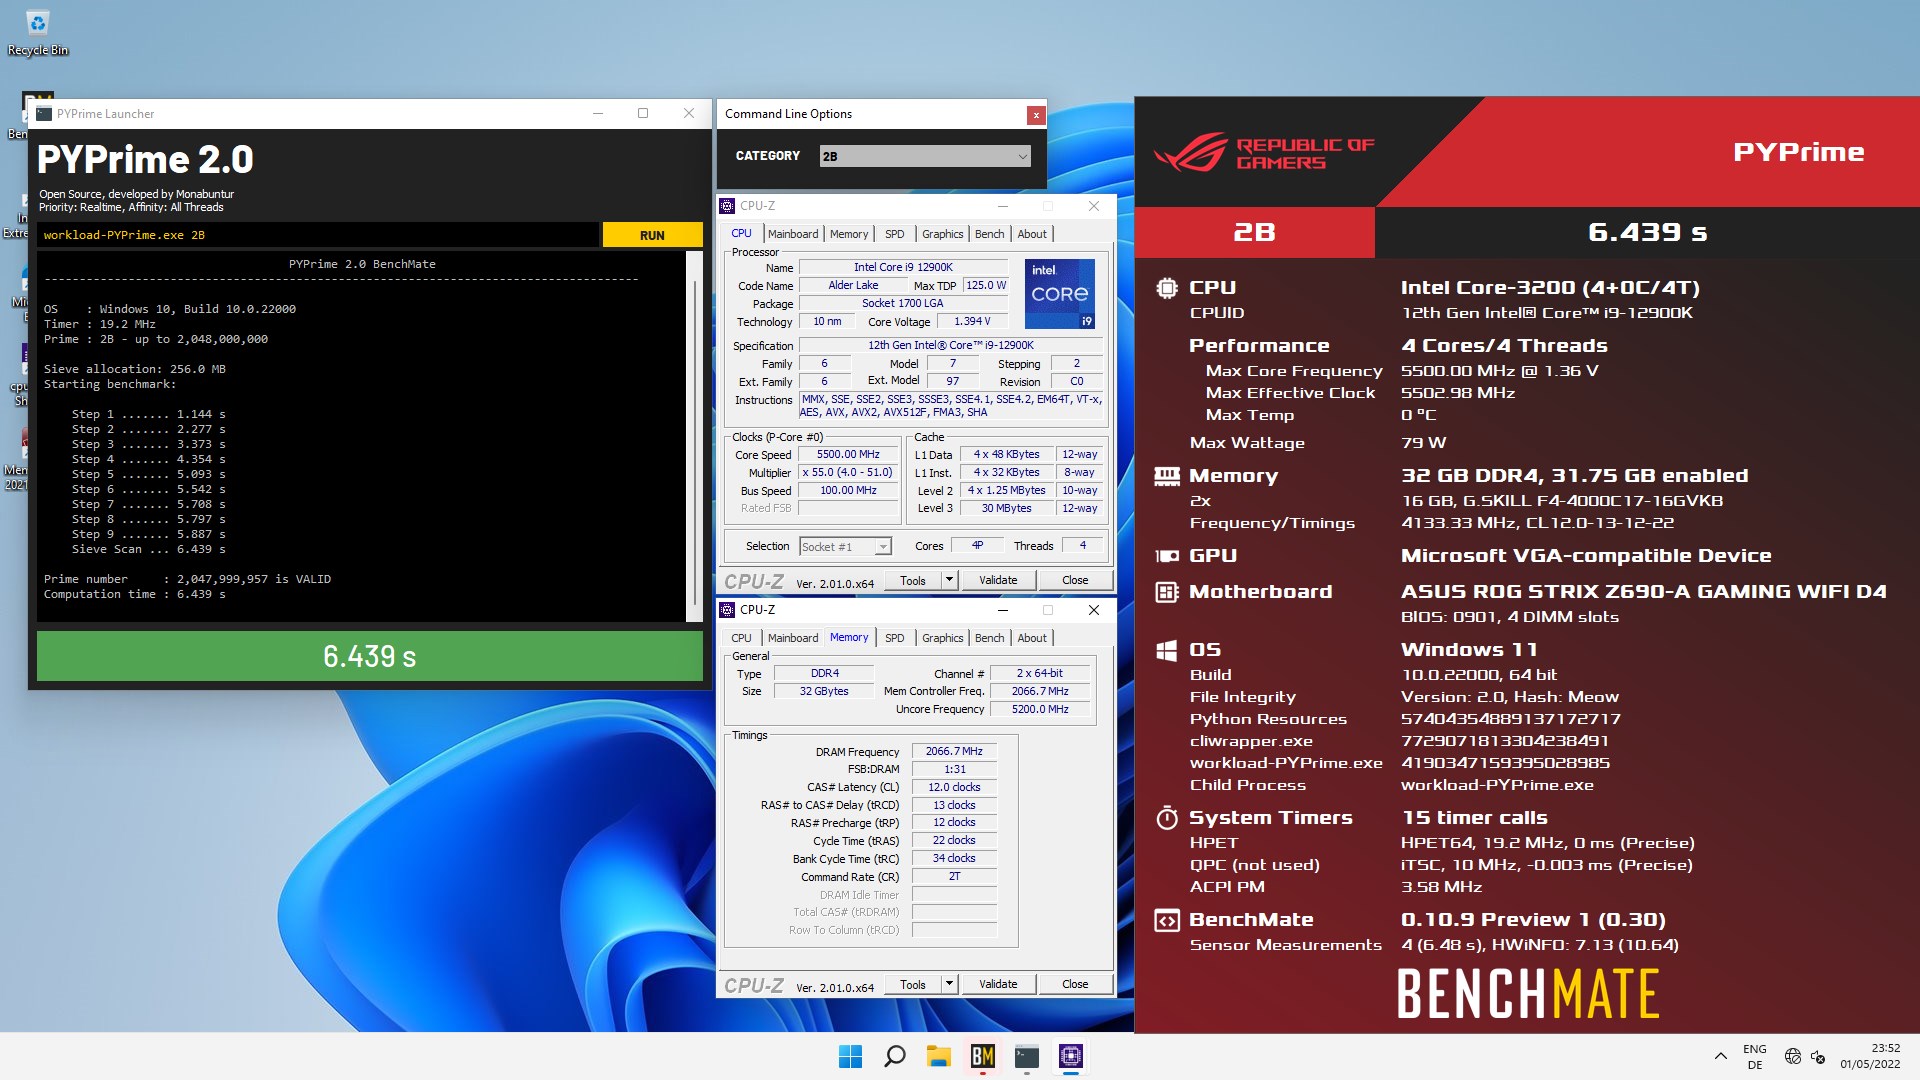Click Validate button in upper CPU-Z

click(998, 580)
